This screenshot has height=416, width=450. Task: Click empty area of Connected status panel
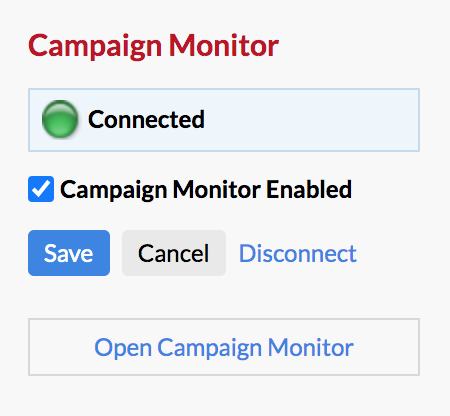click(310, 120)
